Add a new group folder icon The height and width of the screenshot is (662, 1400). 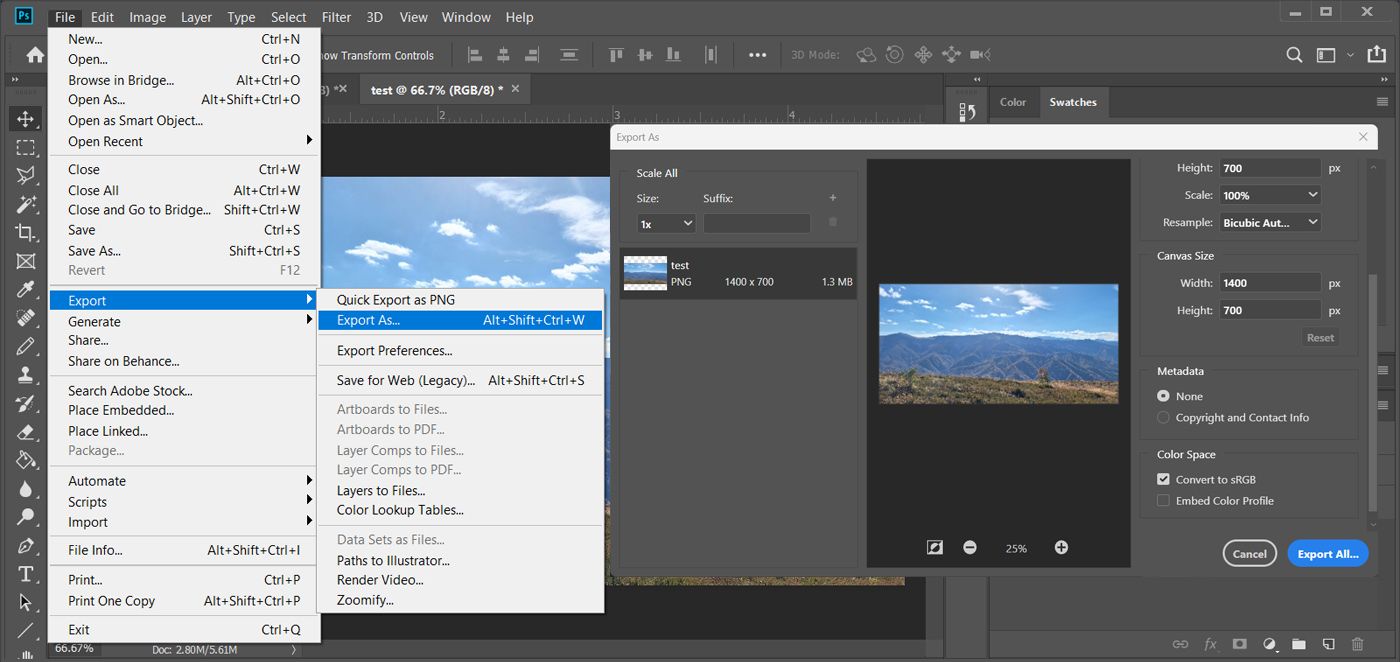pyautogui.click(x=1298, y=644)
